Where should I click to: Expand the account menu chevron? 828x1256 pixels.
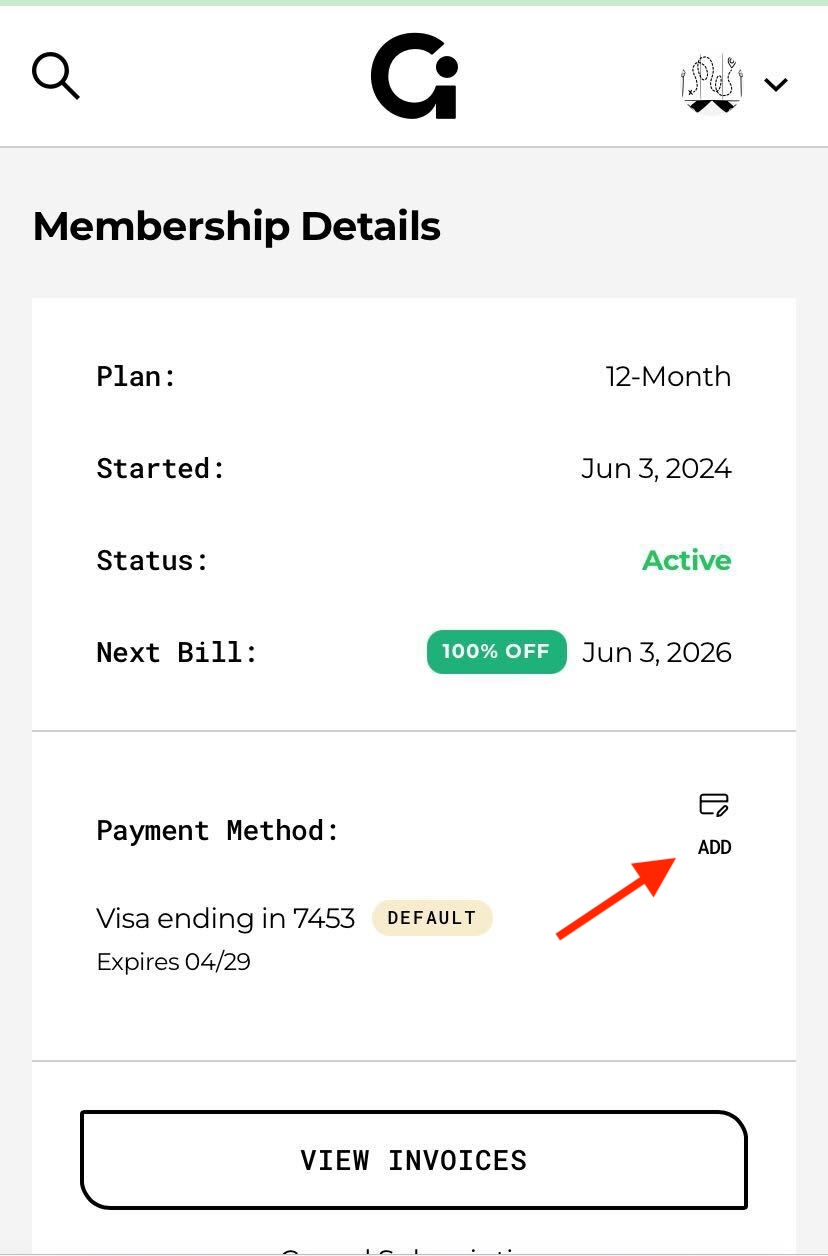click(776, 84)
